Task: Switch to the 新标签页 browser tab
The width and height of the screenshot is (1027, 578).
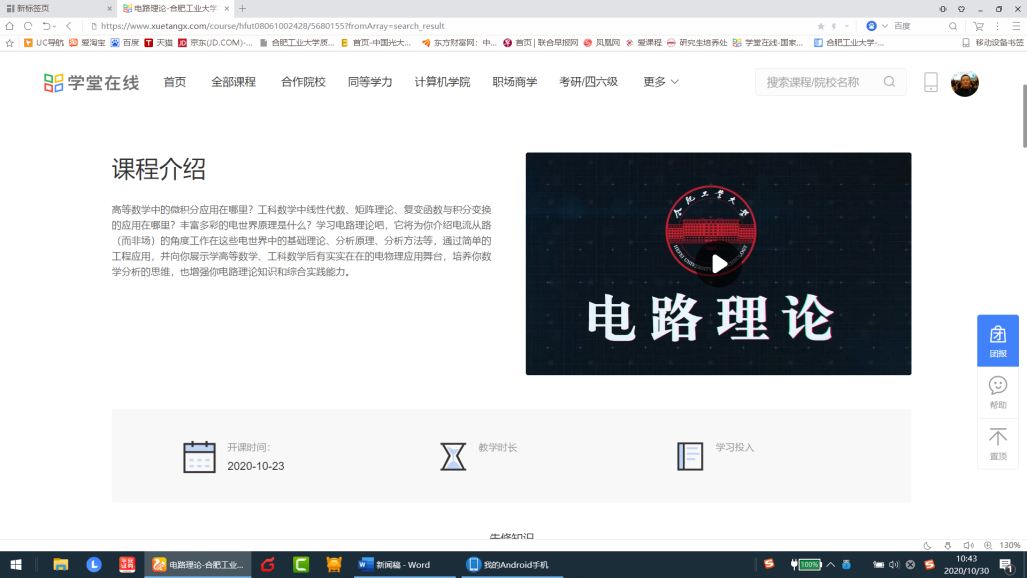Action: pyautogui.click(x=55, y=8)
